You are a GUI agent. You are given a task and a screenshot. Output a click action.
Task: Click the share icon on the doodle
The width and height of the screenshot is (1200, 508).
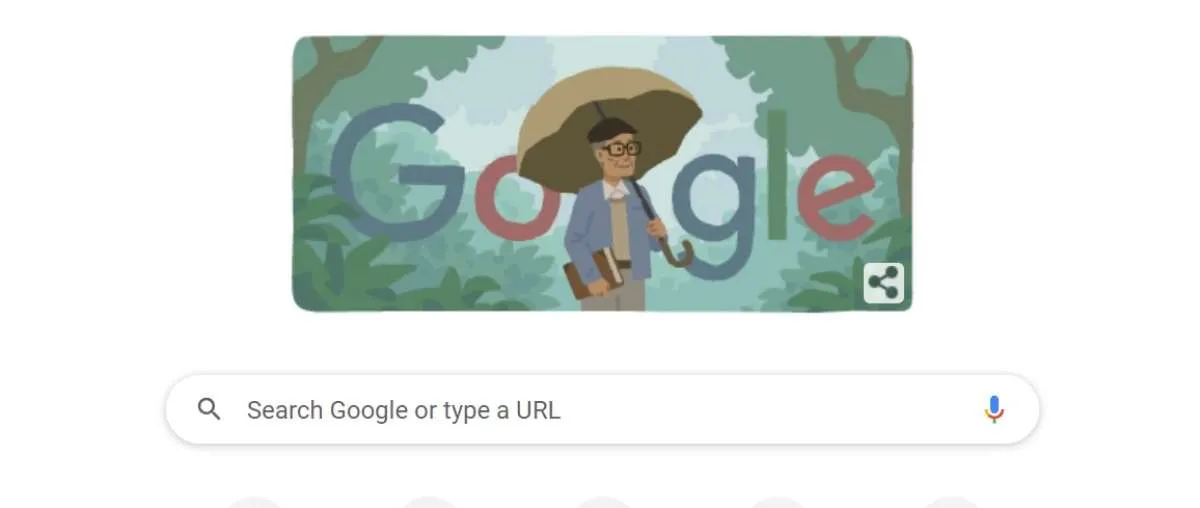point(883,283)
